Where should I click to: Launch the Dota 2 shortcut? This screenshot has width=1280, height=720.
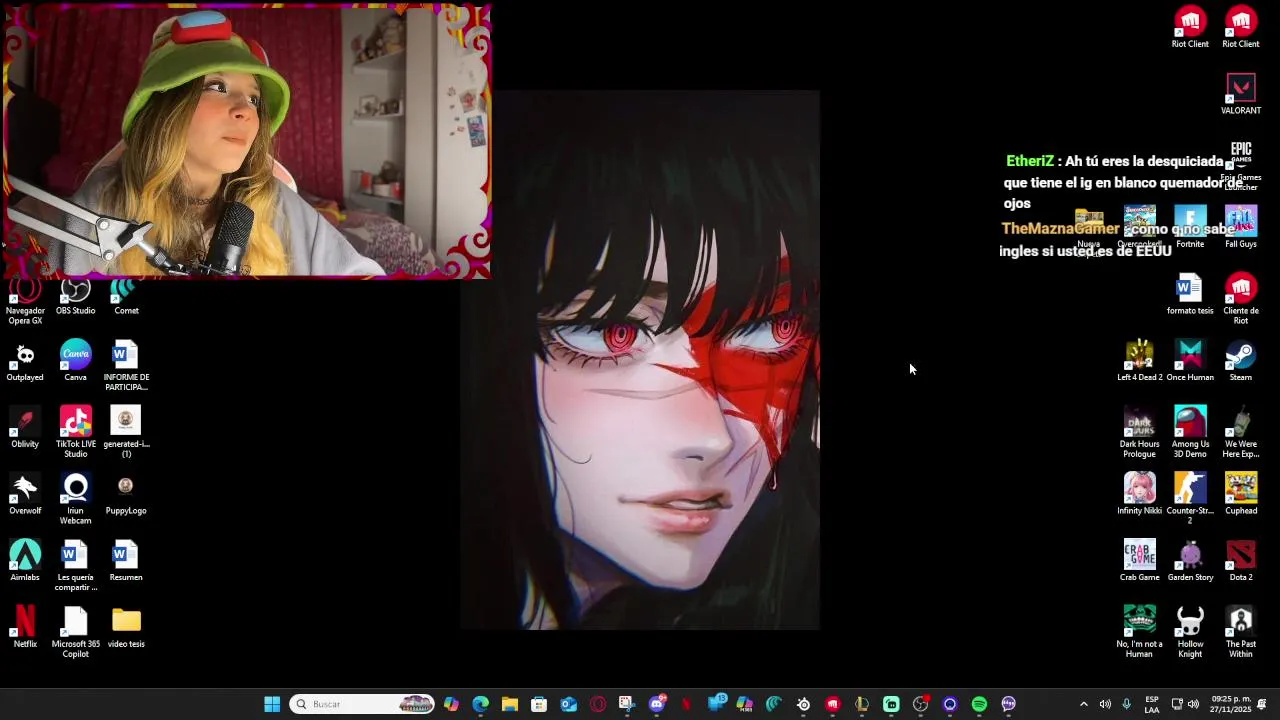[1240, 561]
